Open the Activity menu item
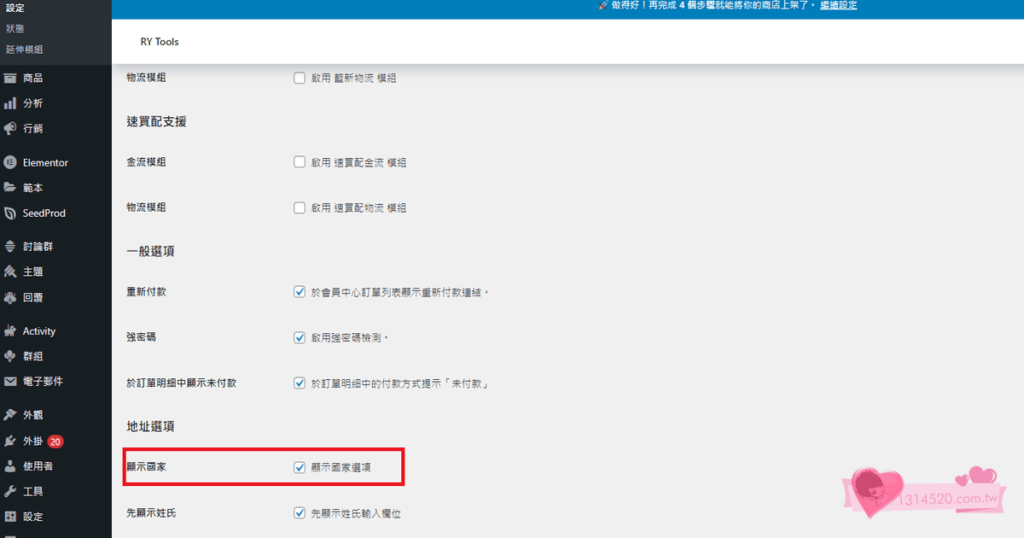 coord(39,331)
